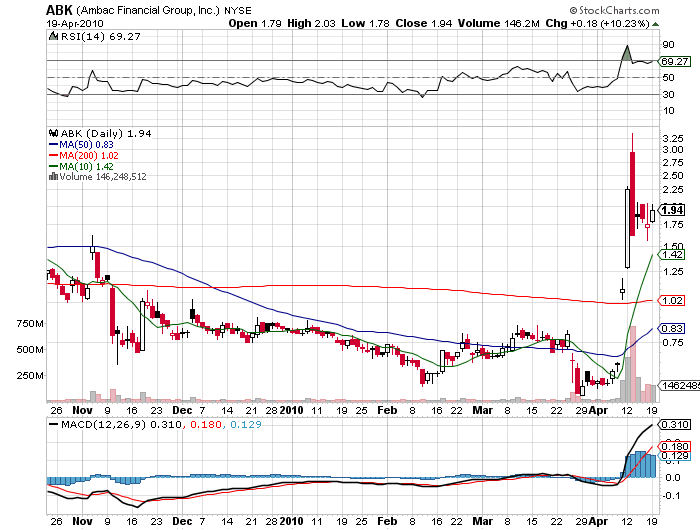700x530 pixels.
Task: Click the Dec label on the MACD panel date axis
Action: coord(182,521)
